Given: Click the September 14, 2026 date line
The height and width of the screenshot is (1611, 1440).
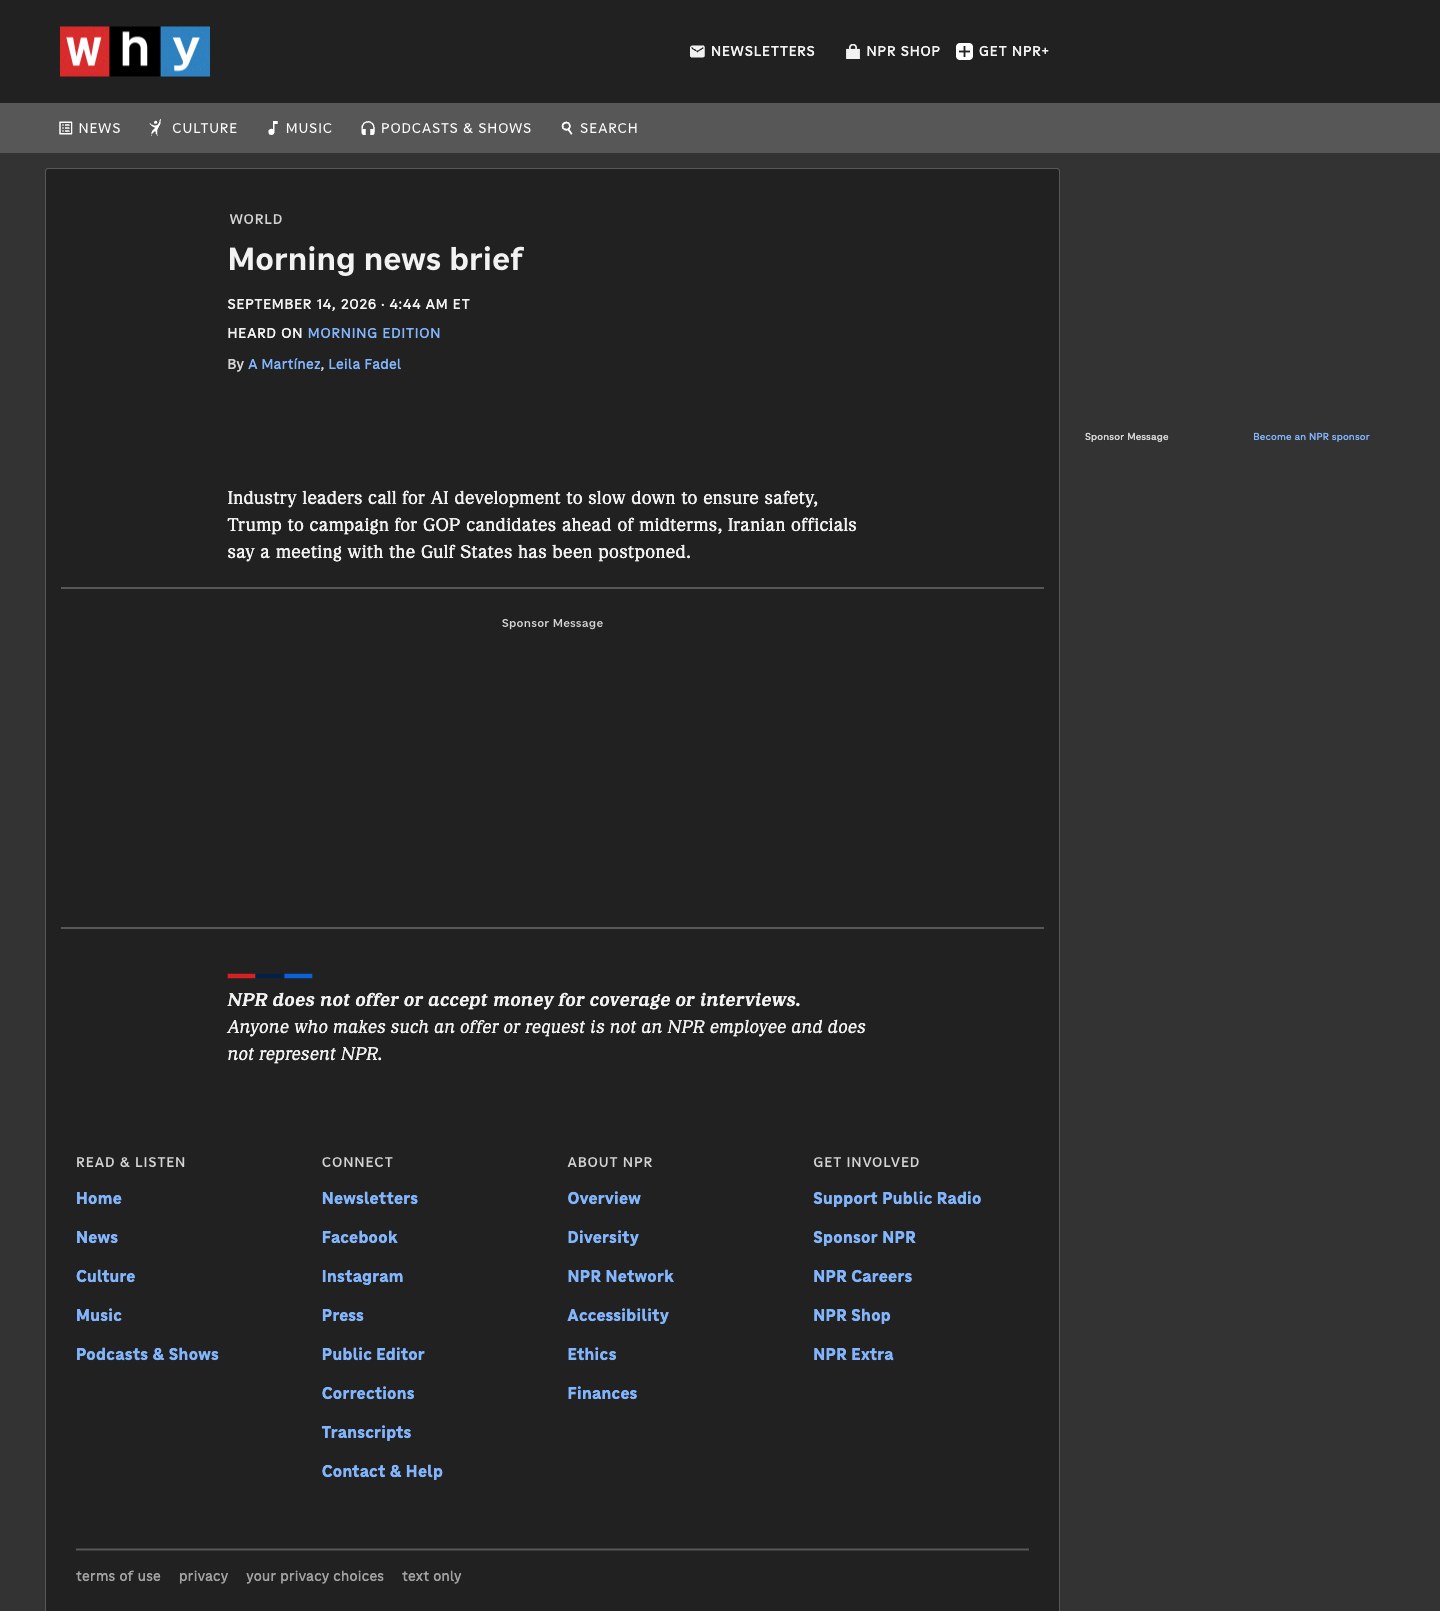Looking at the screenshot, I should [x=348, y=304].
